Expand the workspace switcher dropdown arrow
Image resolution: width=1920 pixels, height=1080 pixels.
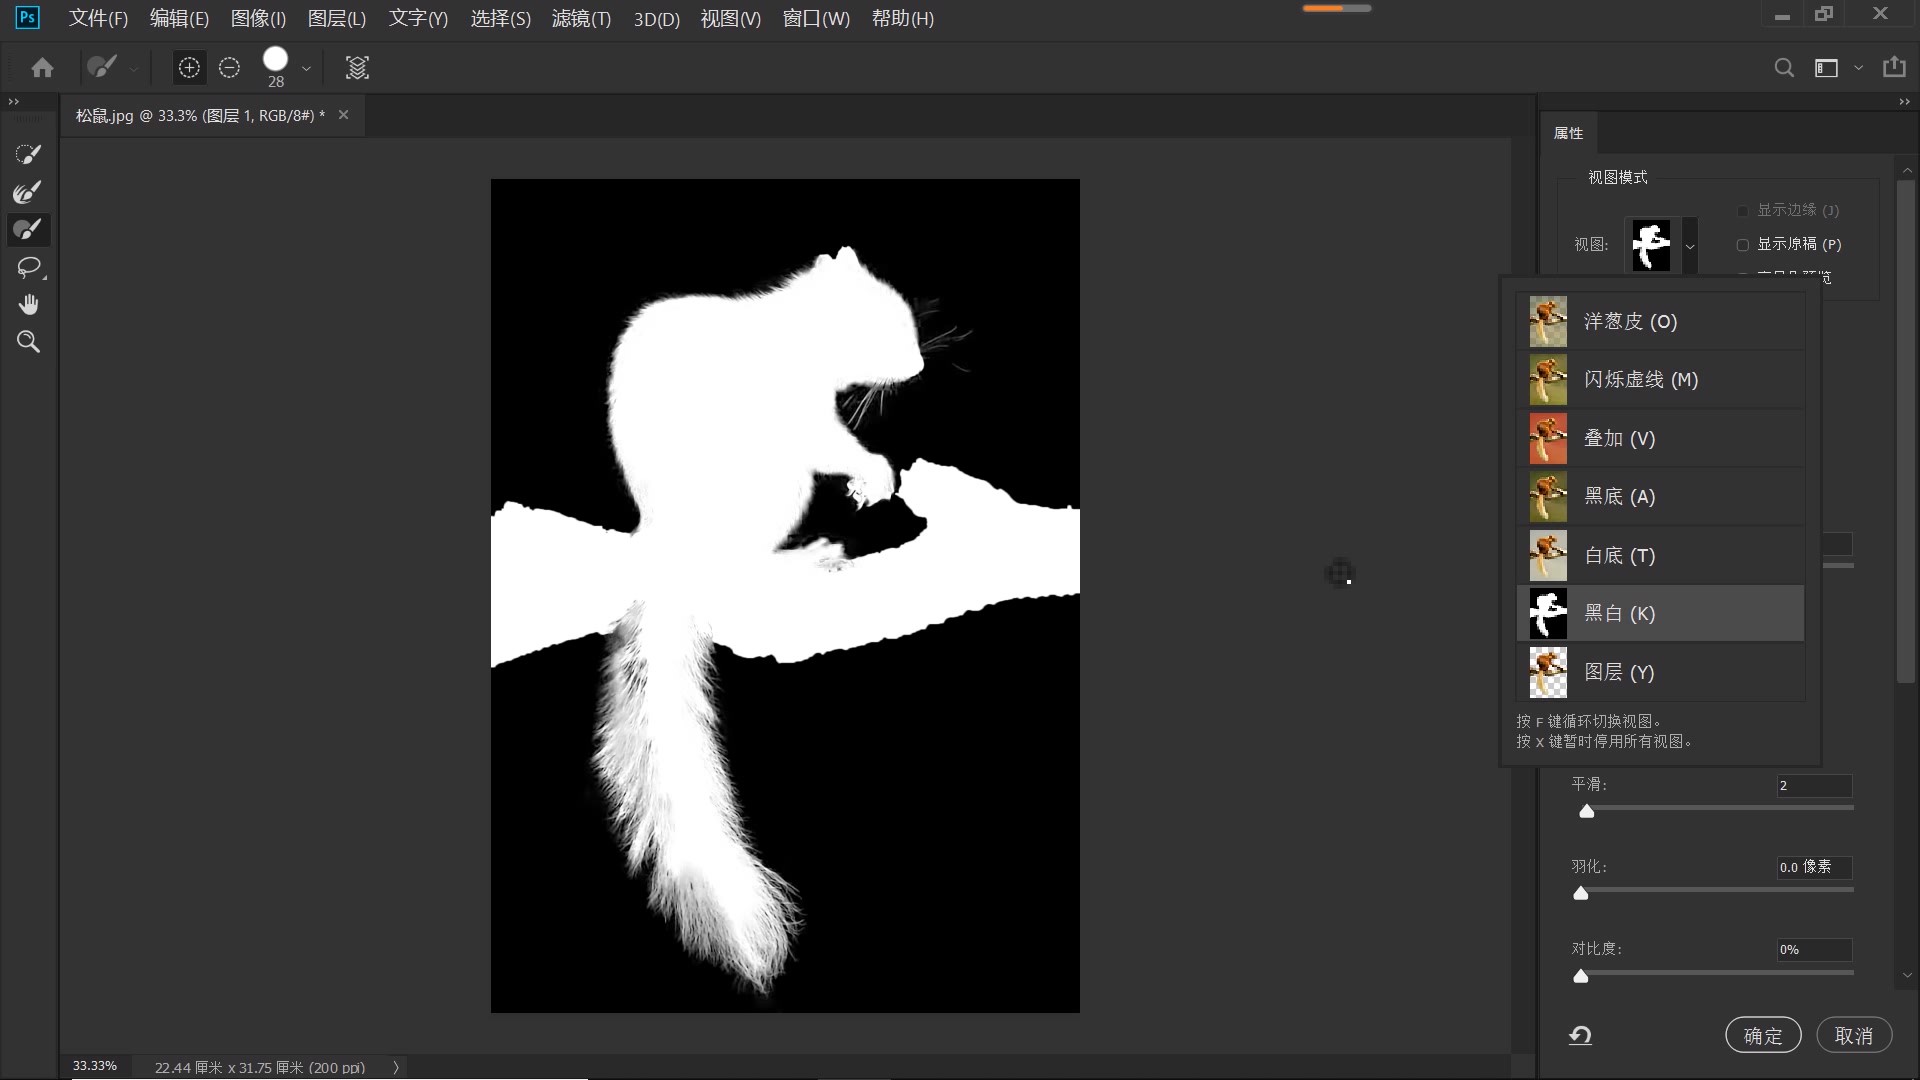(1858, 68)
